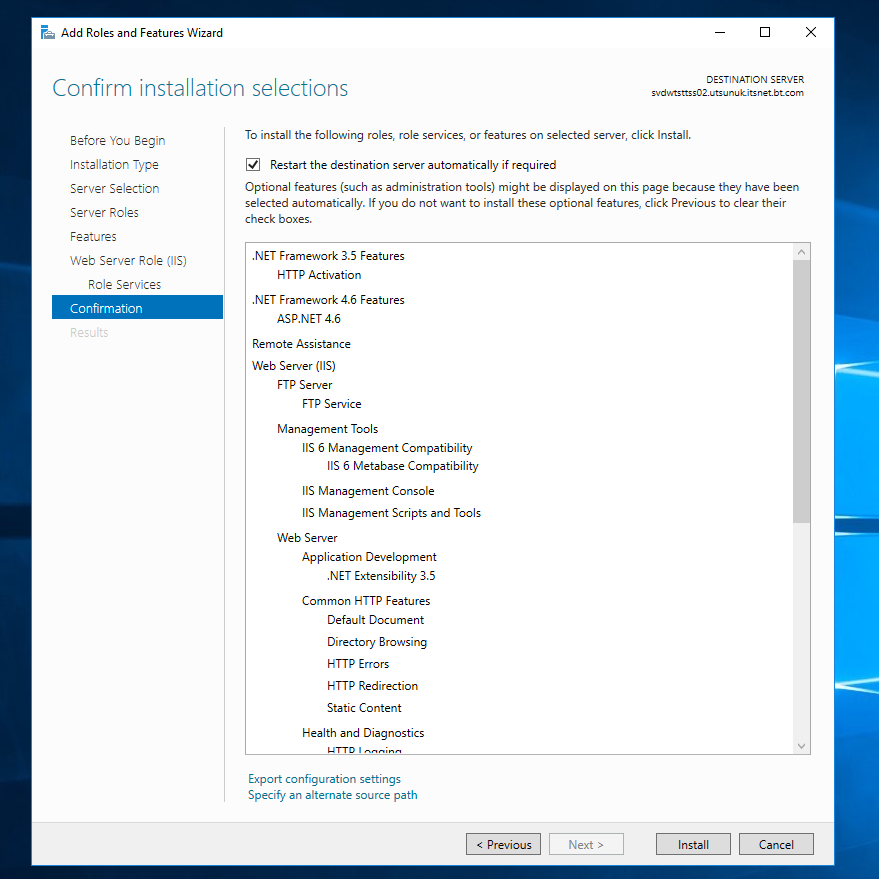879x879 pixels.
Task: Click the Add Roles wizard title bar icon
Action: click(48, 33)
